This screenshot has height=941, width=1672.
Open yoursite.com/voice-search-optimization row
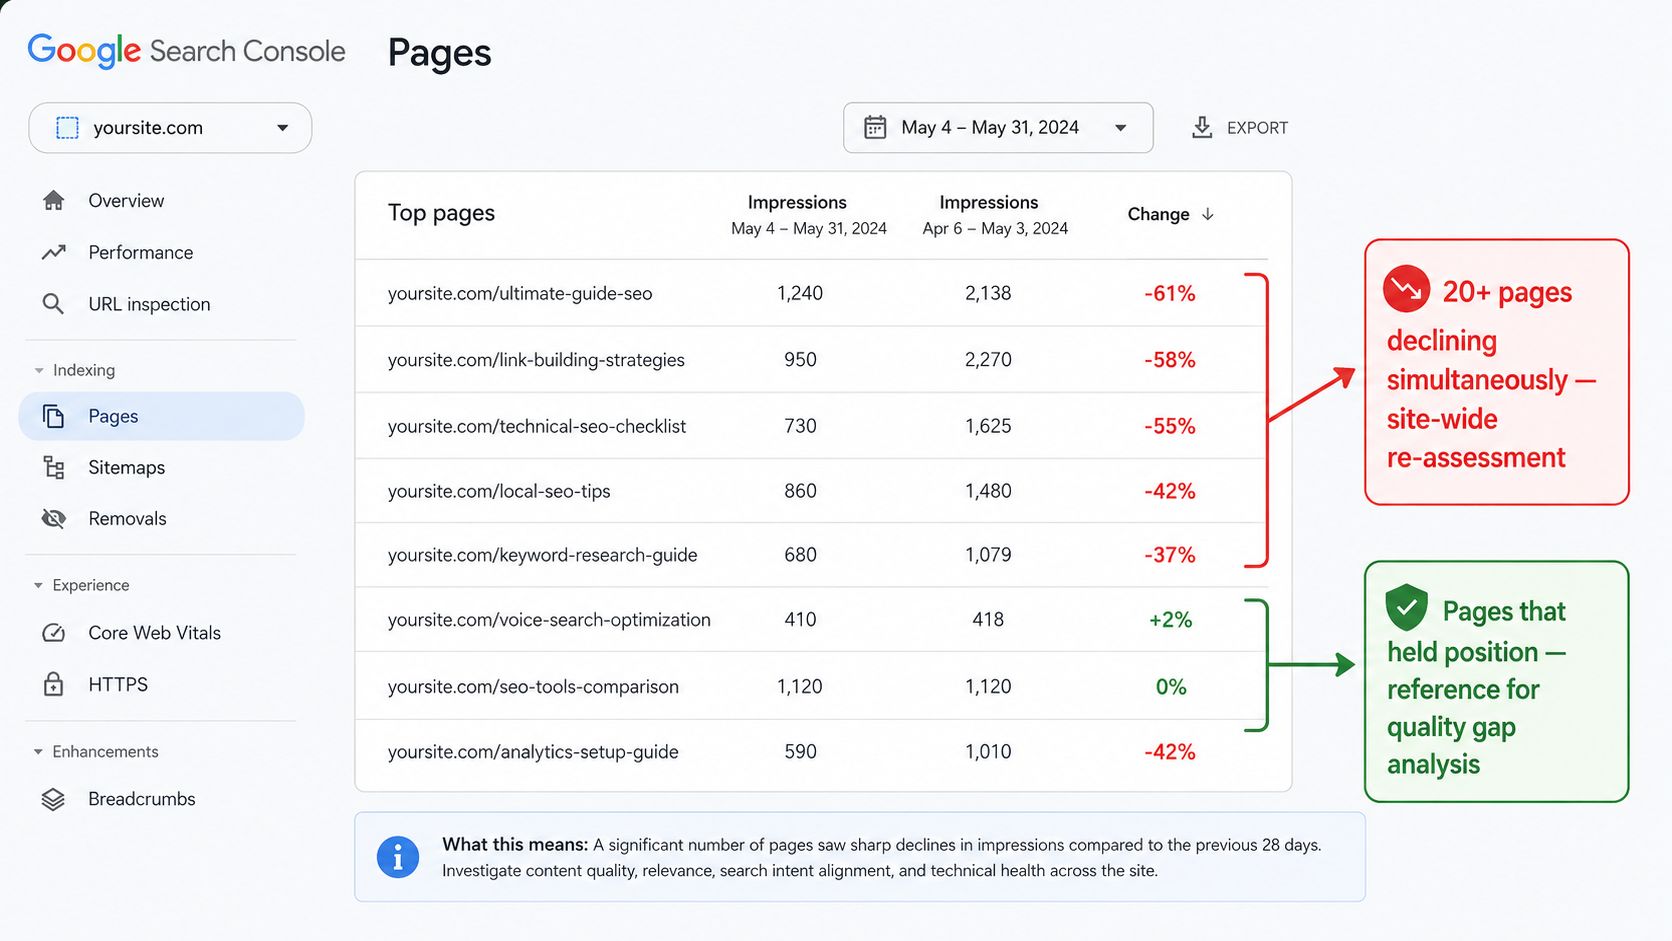tap(811, 620)
